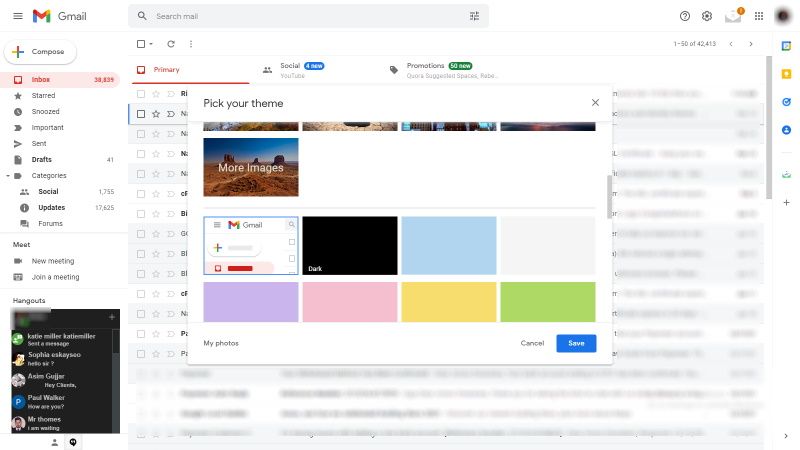Open the Inbox folder

(60, 80)
